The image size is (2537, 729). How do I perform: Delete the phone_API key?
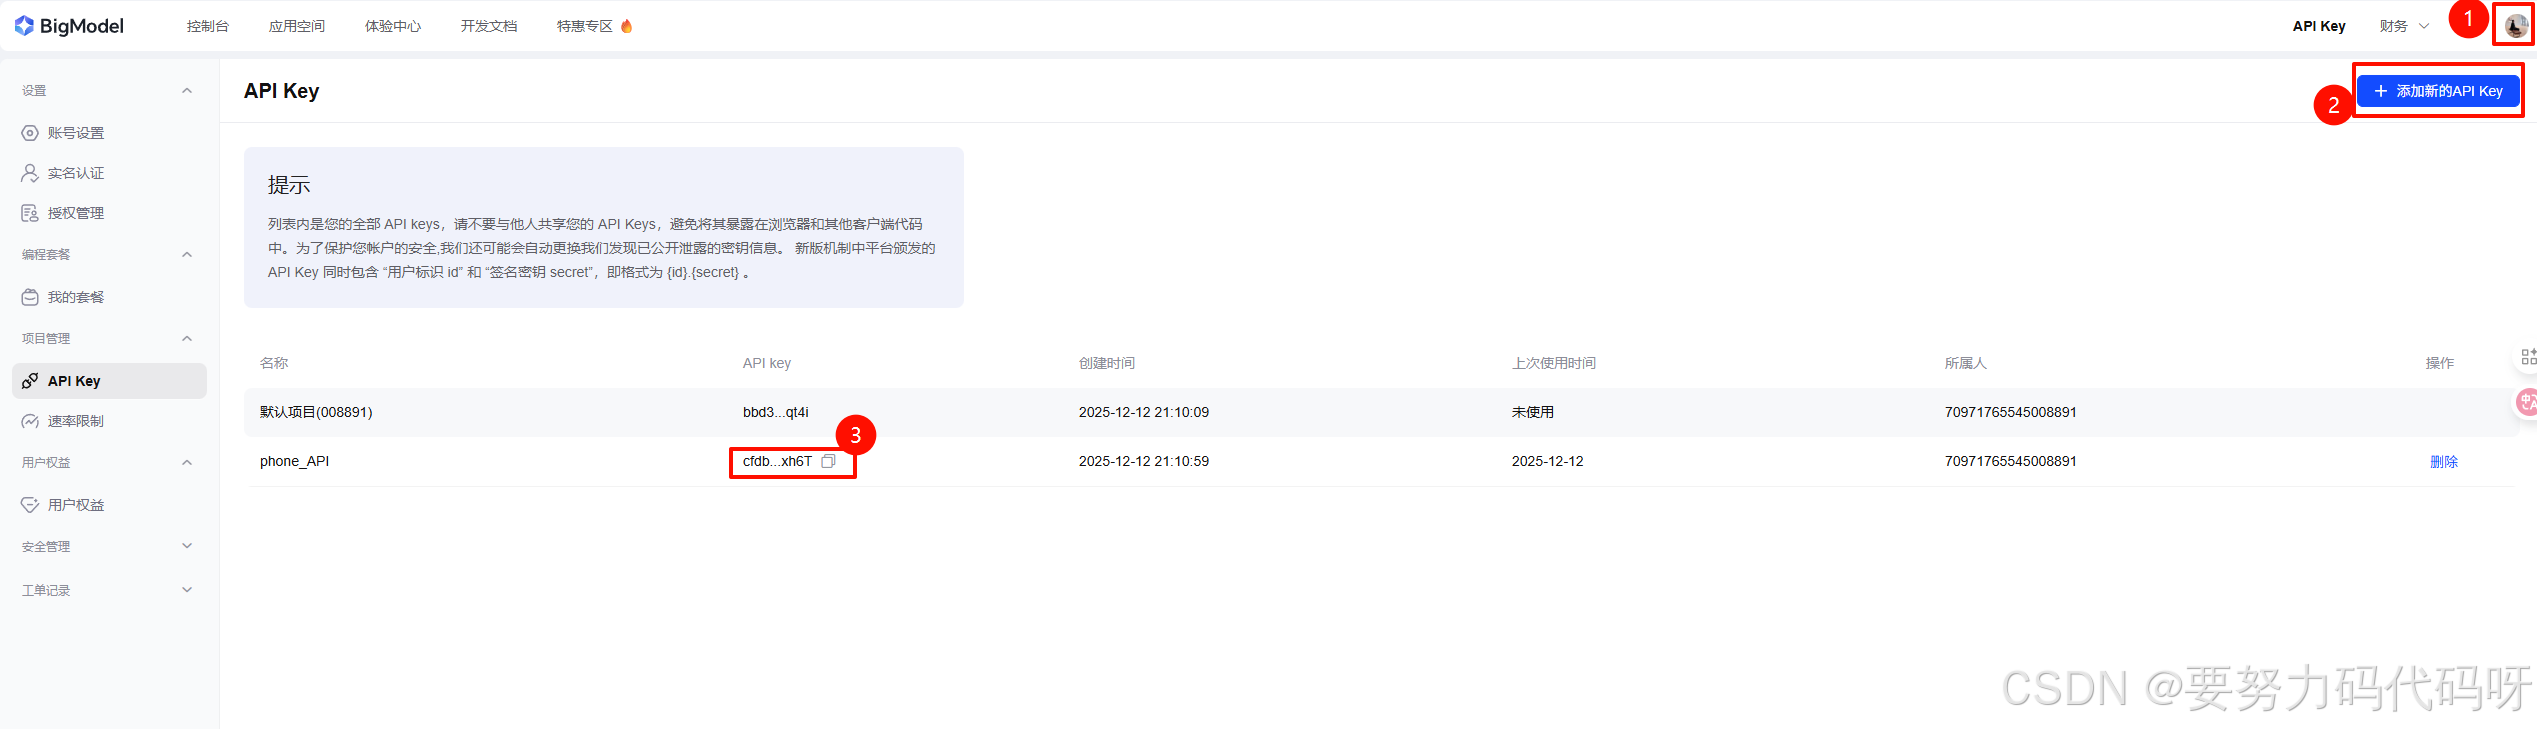[2444, 461]
